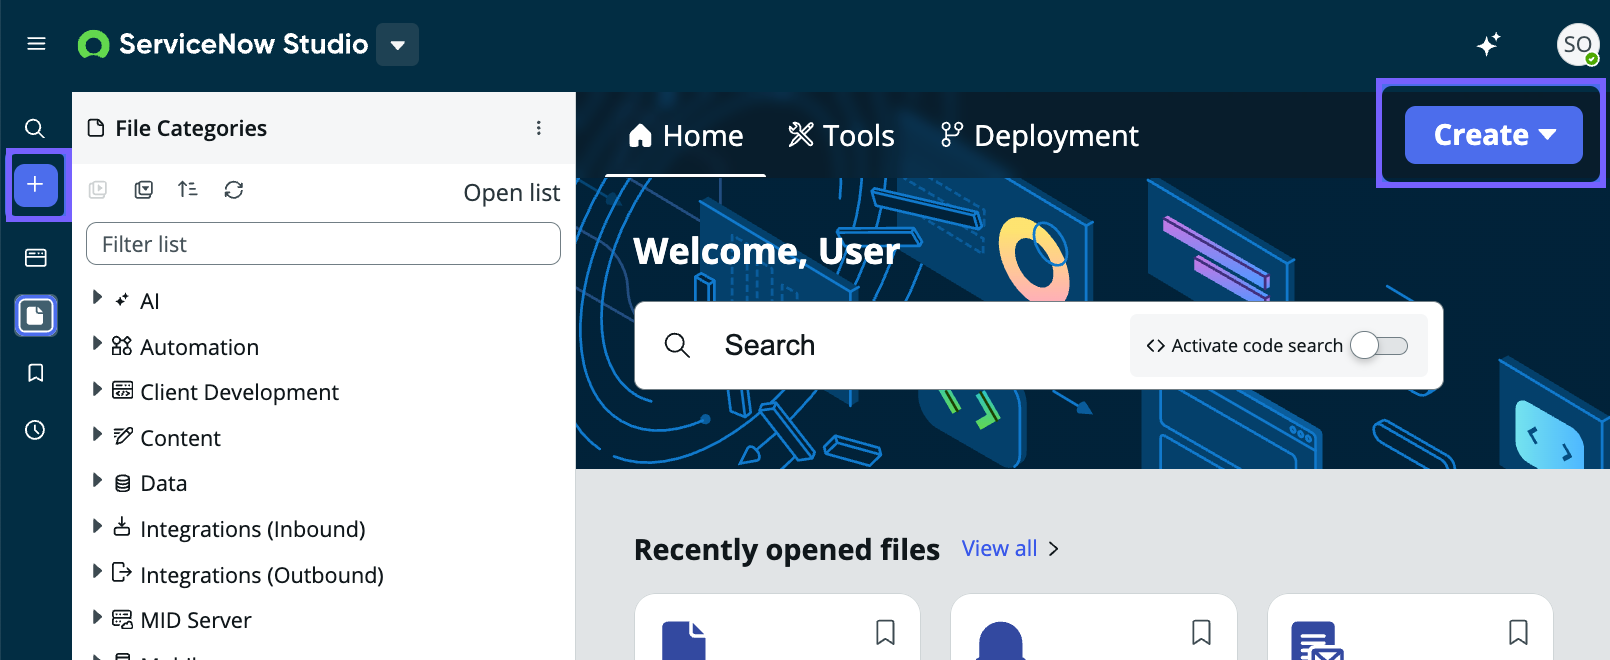Expand the Automation category
This screenshot has width=1610, height=660.
tap(97, 343)
